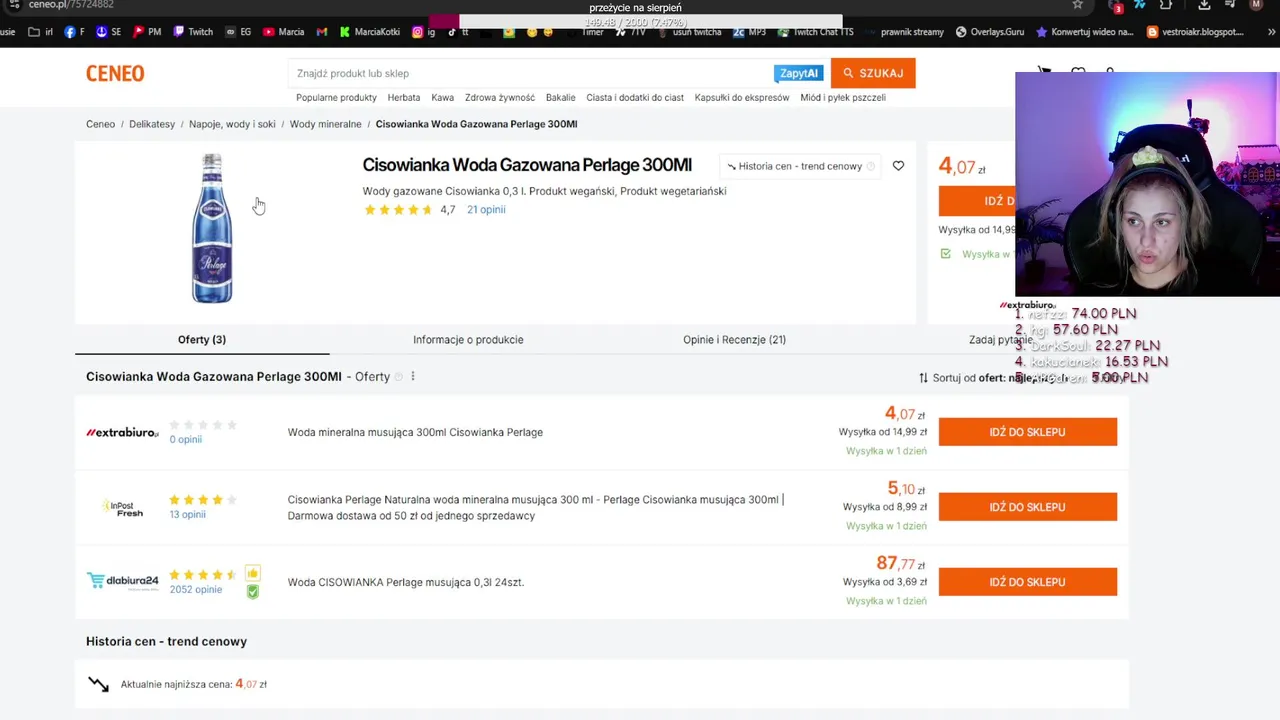Click the product star rating 4,7
The height and width of the screenshot is (720, 1280).
click(x=398, y=210)
